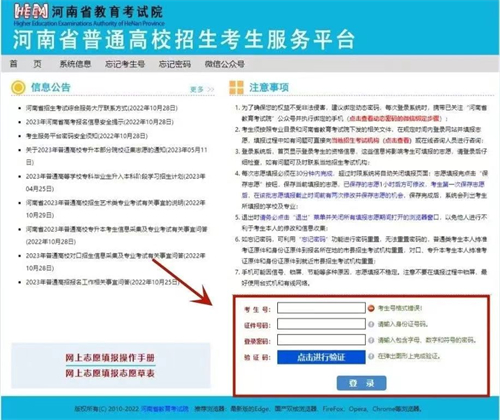
Task: Focus the 考生号 input field
Action: point(321,308)
